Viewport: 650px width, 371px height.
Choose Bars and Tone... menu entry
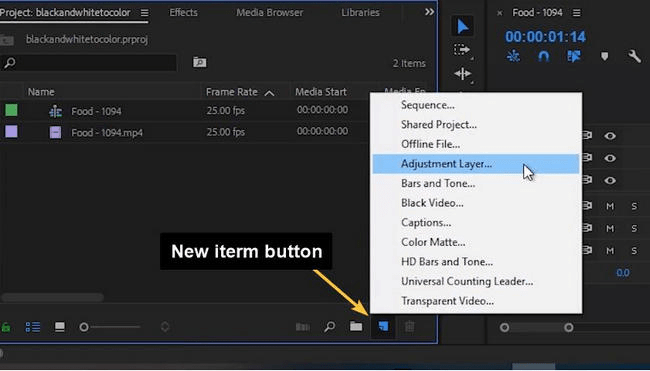475,183
